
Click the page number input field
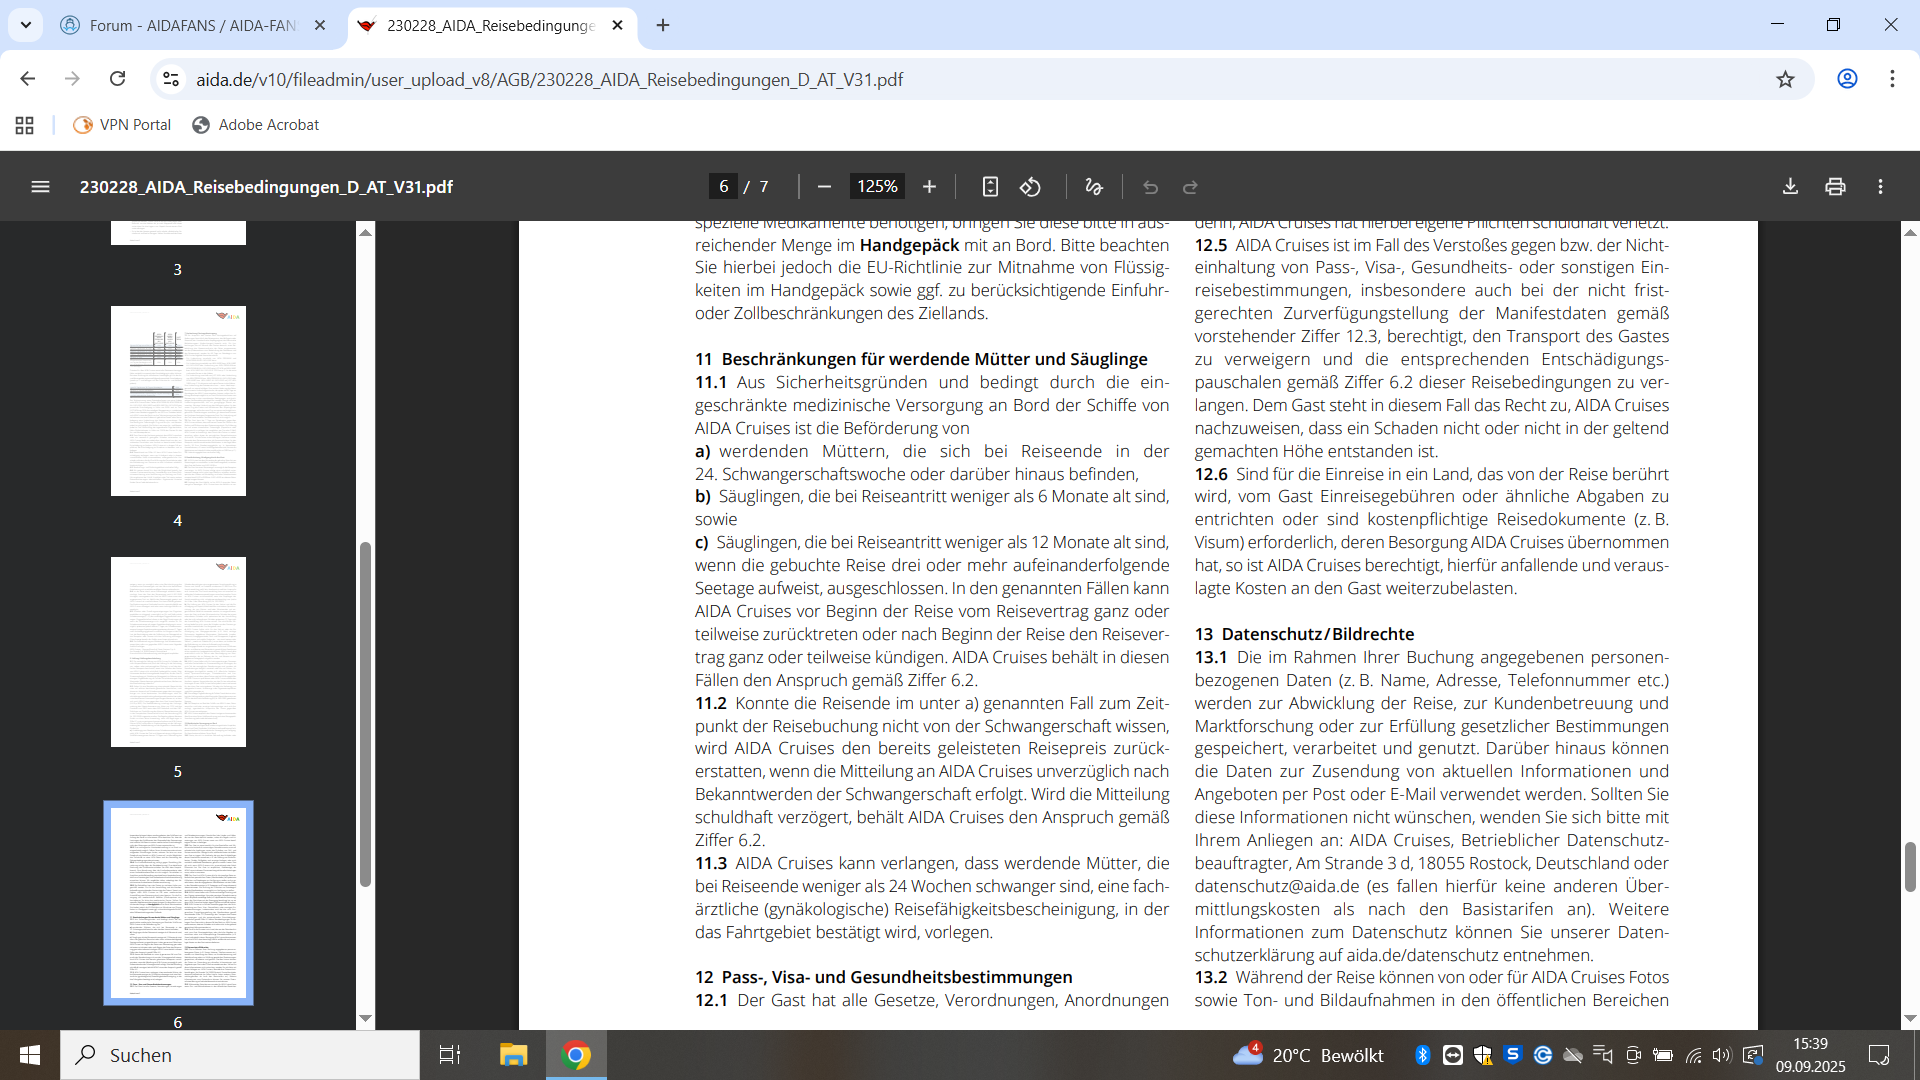pyautogui.click(x=723, y=187)
